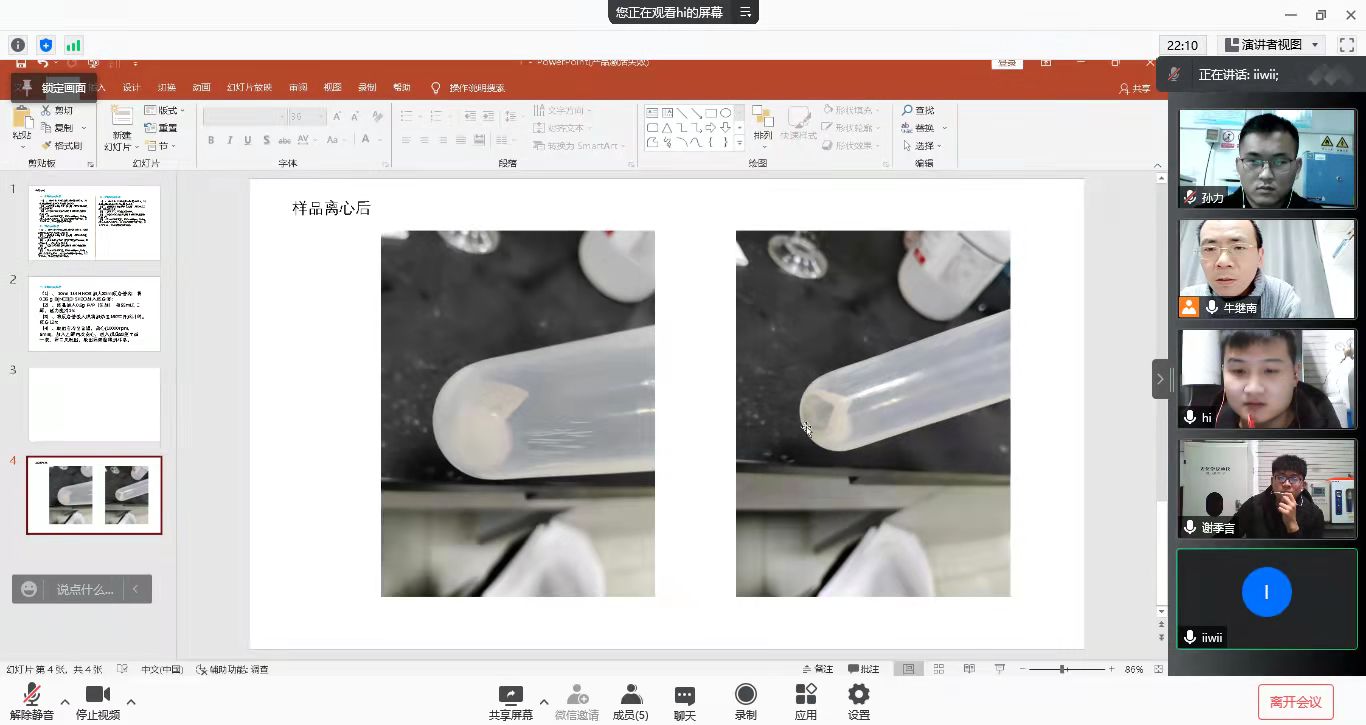The width and height of the screenshot is (1366, 725).
Task: Select slide 1 thumbnail
Action: point(94,223)
